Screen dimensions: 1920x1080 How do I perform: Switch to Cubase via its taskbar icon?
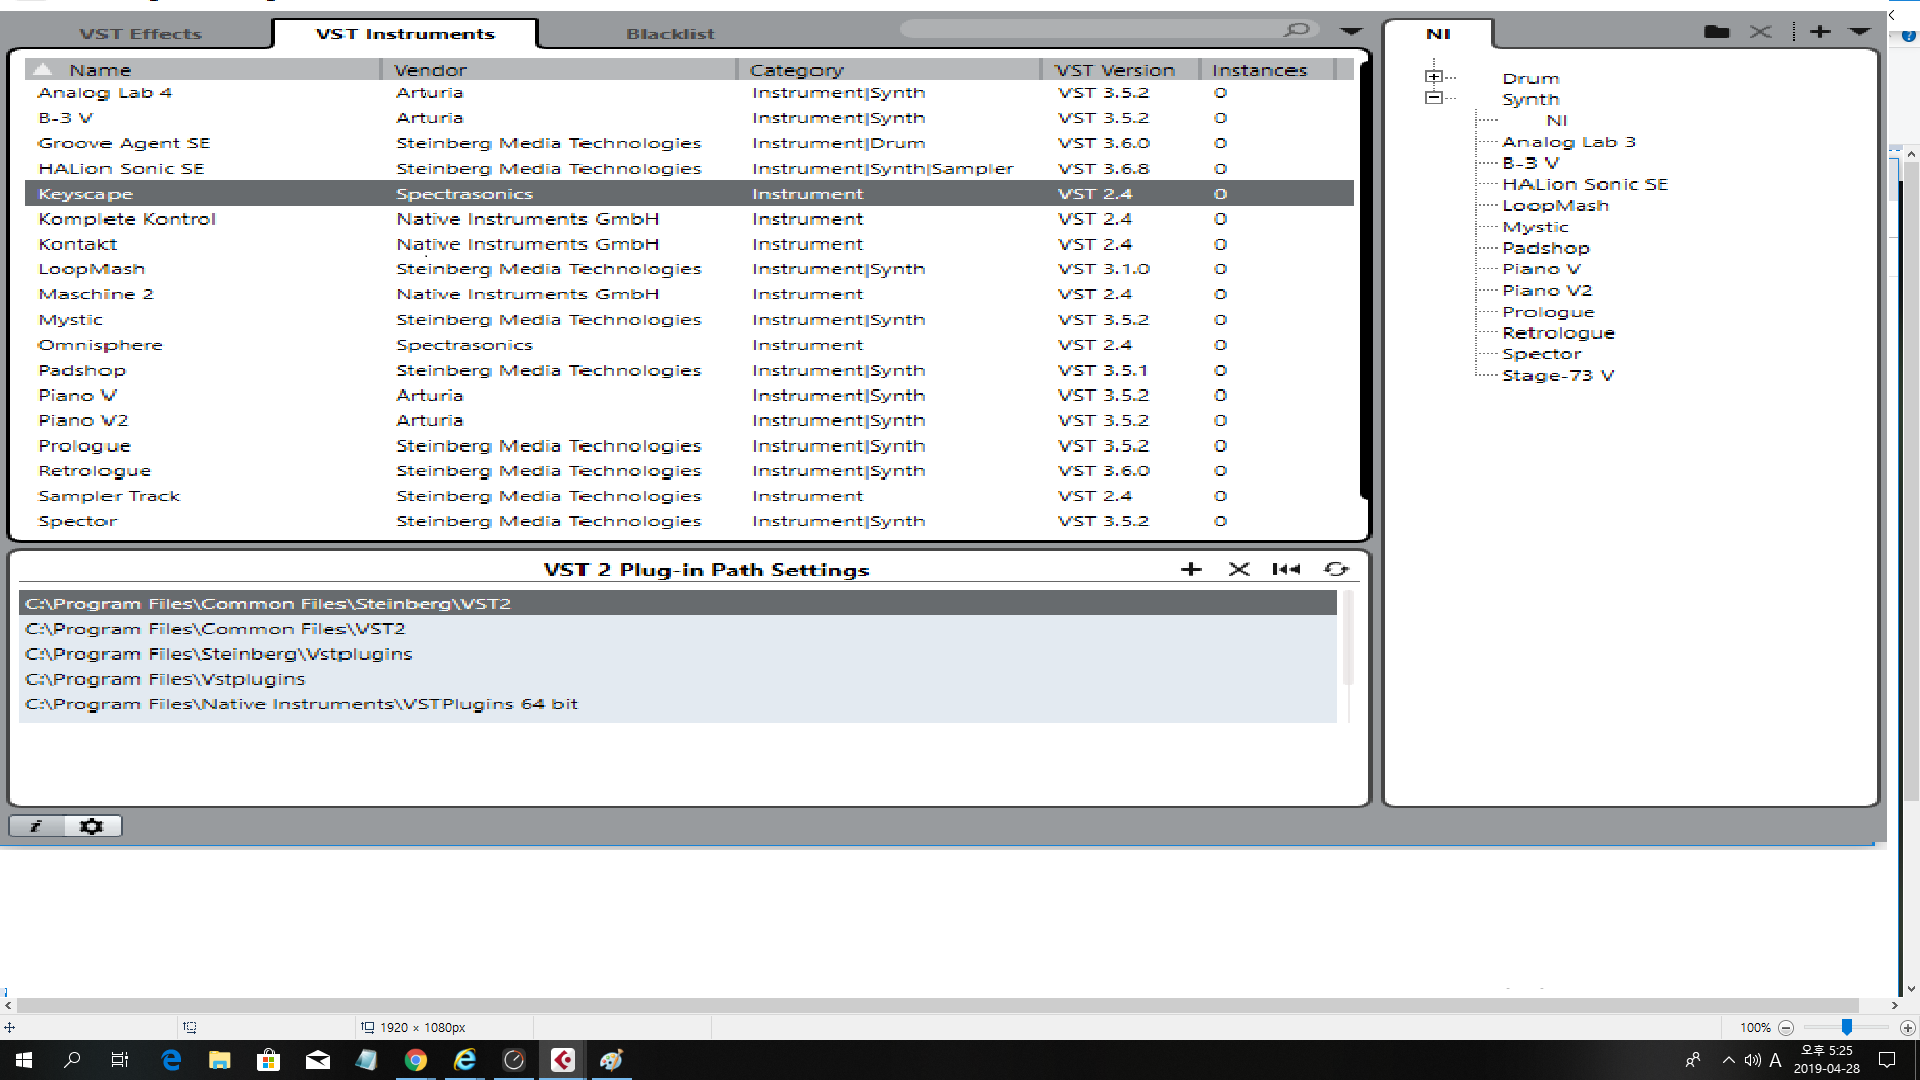click(x=563, y=1060)
